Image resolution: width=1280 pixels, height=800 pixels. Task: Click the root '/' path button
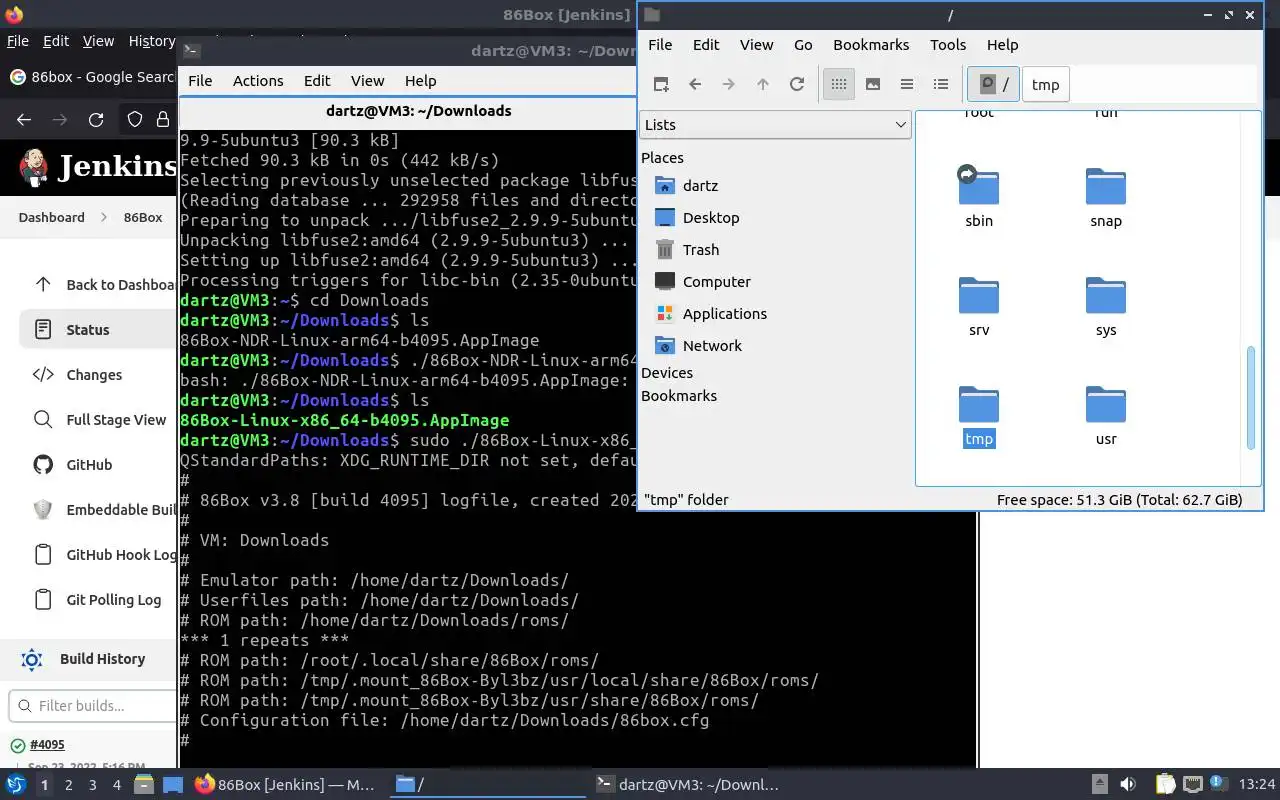tap(993, 84)
